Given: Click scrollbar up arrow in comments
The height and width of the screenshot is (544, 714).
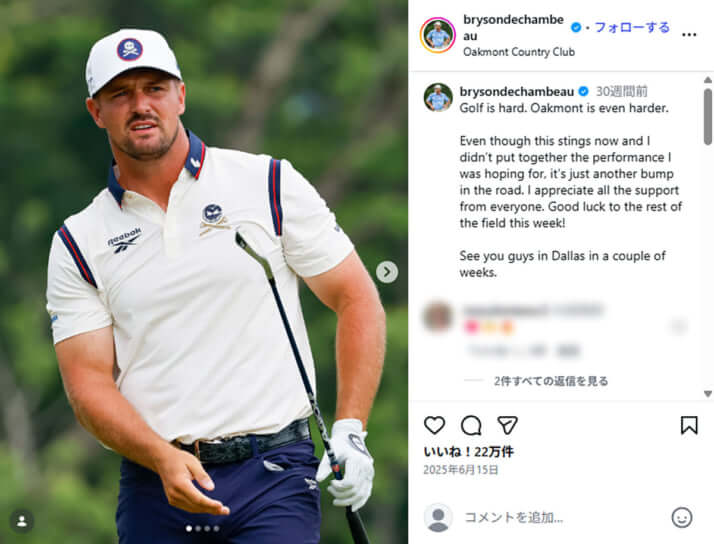Looking at the screenshot, I should pyautogui.click(x=708, y=80).
